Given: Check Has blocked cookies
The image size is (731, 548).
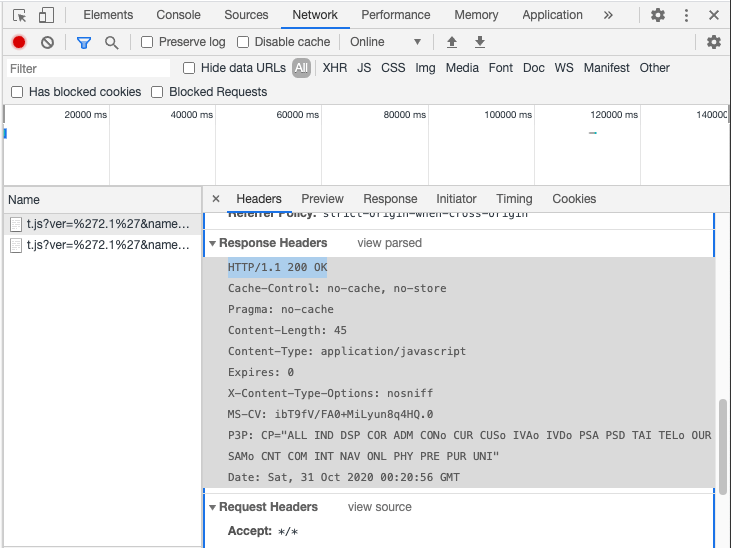Looking at the screenshot, I should coord(17,92).
